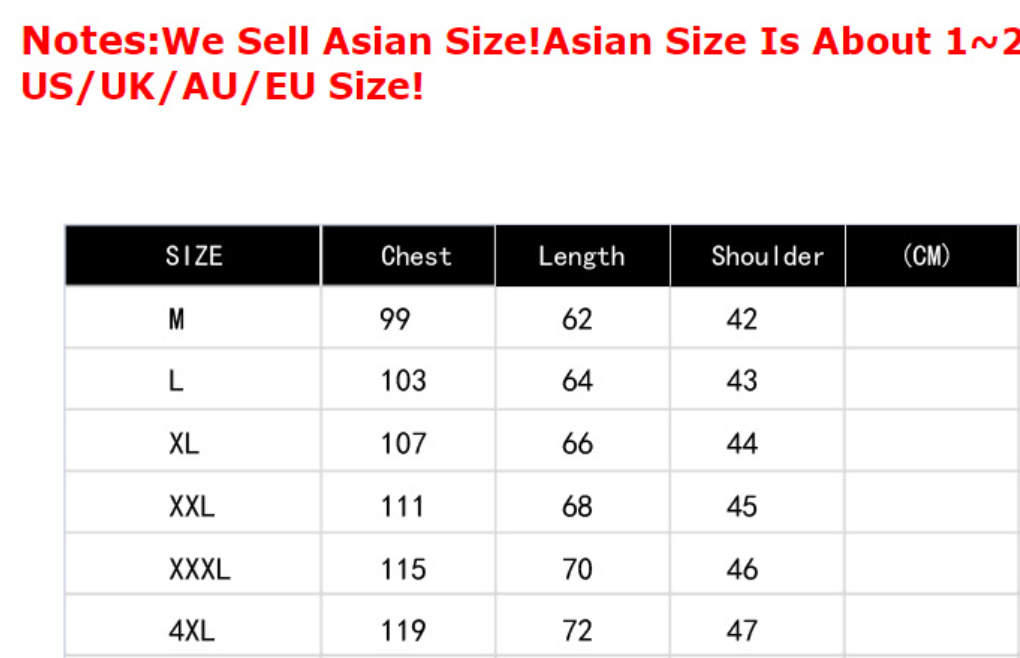Click the SIZE column header

click(194, 256)
